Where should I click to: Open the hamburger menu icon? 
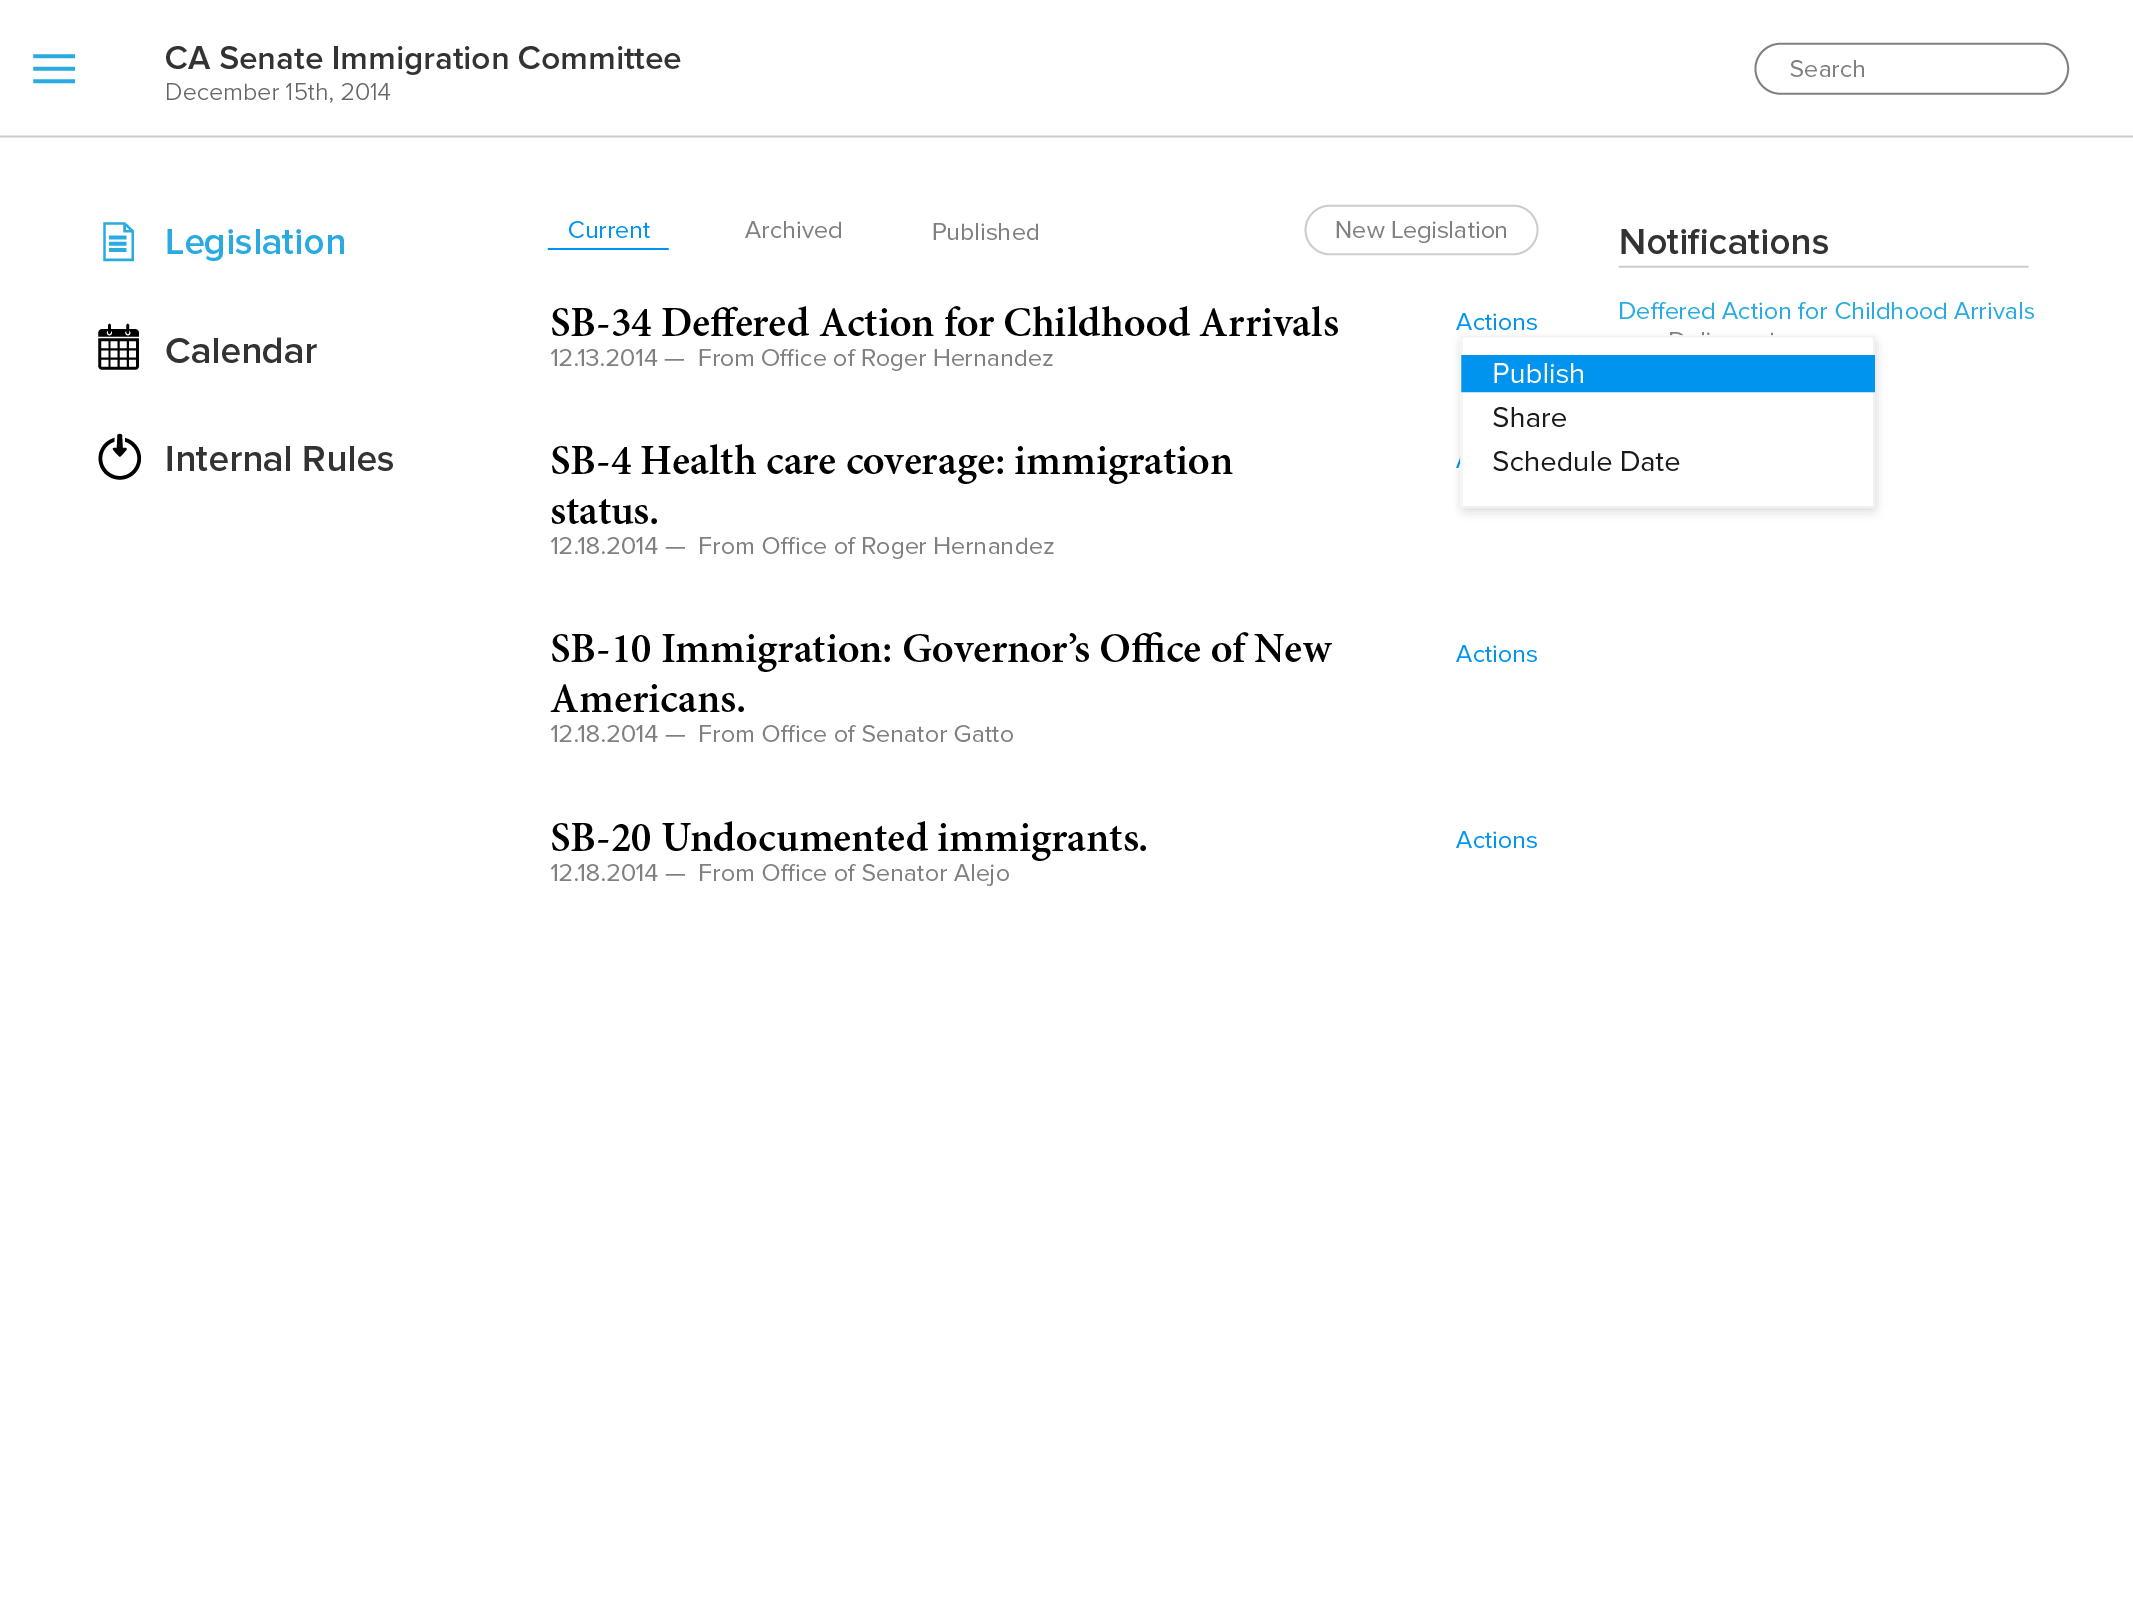54,69
